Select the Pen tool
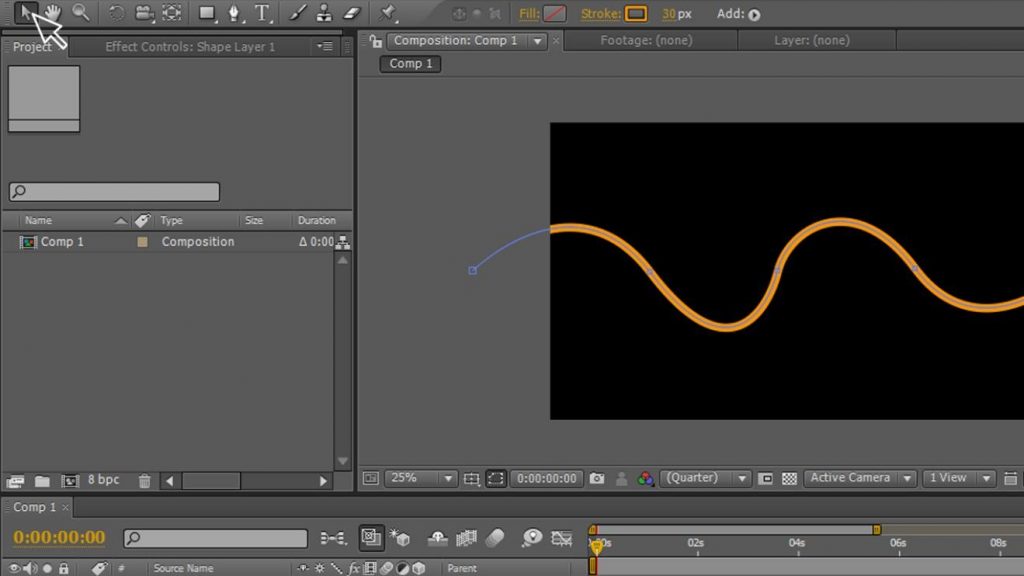 coord(232,13)
